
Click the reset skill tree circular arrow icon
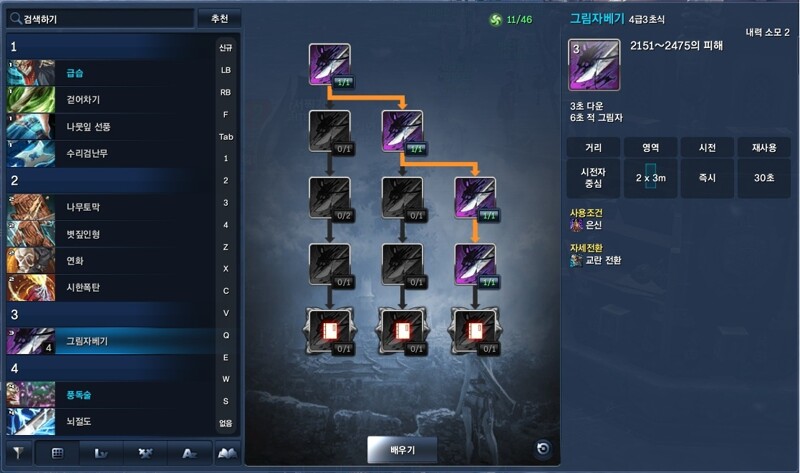tap(543, 449)
